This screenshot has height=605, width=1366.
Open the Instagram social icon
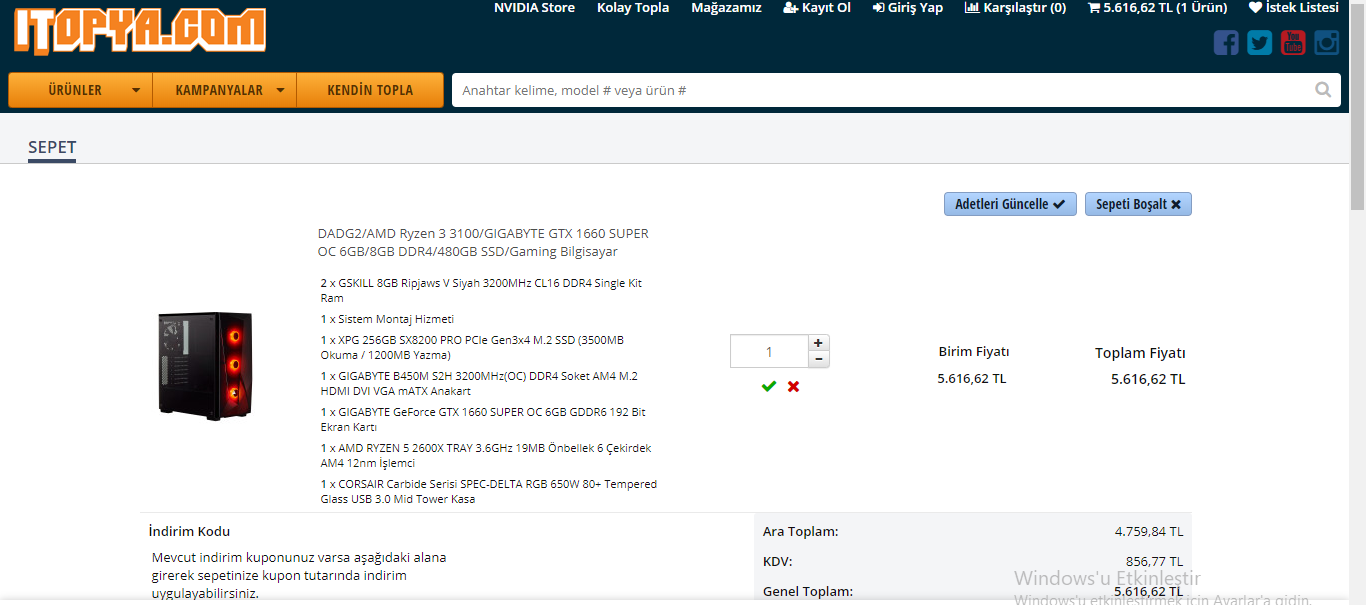[1327, 43]
